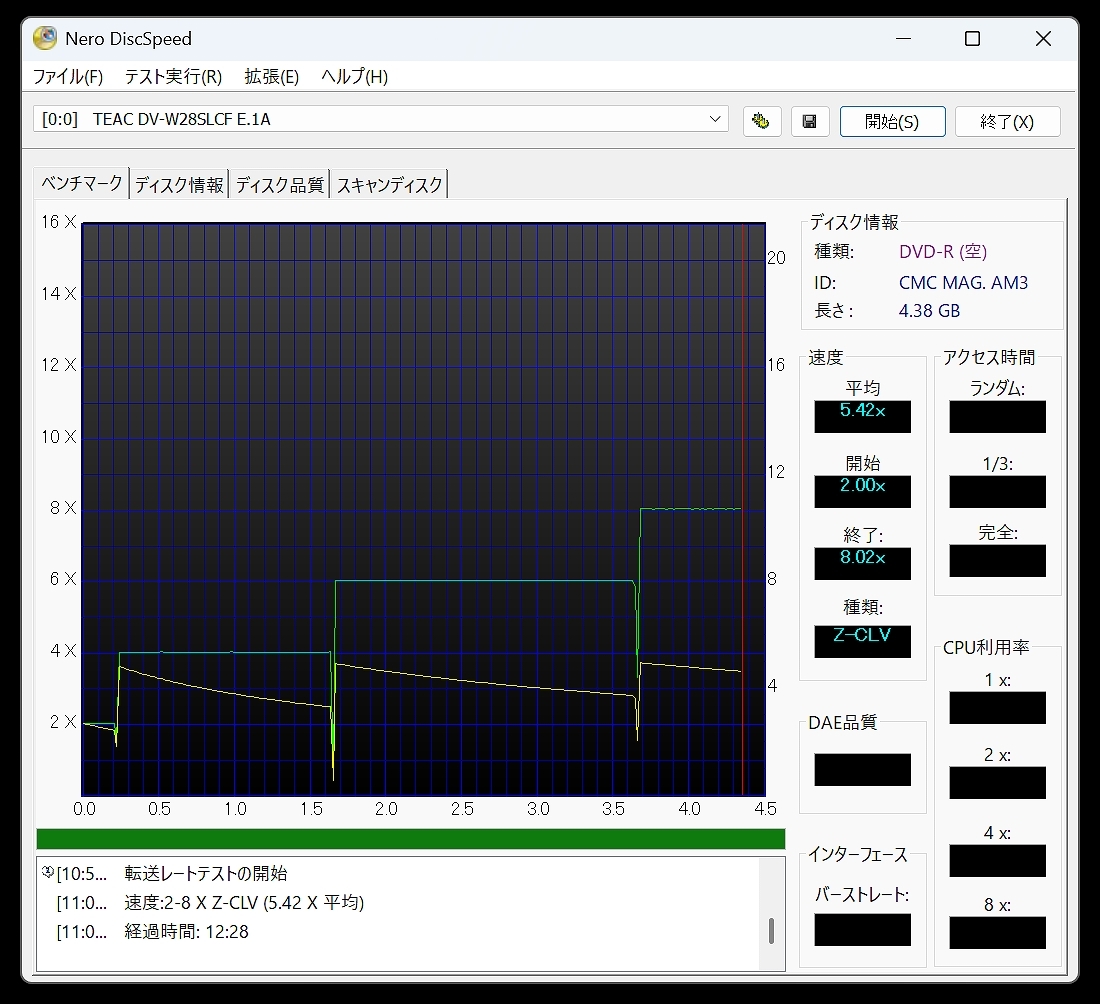Click the CPU 8 x value box
The image size is (1100, 1004).
[x=998, y=933]
